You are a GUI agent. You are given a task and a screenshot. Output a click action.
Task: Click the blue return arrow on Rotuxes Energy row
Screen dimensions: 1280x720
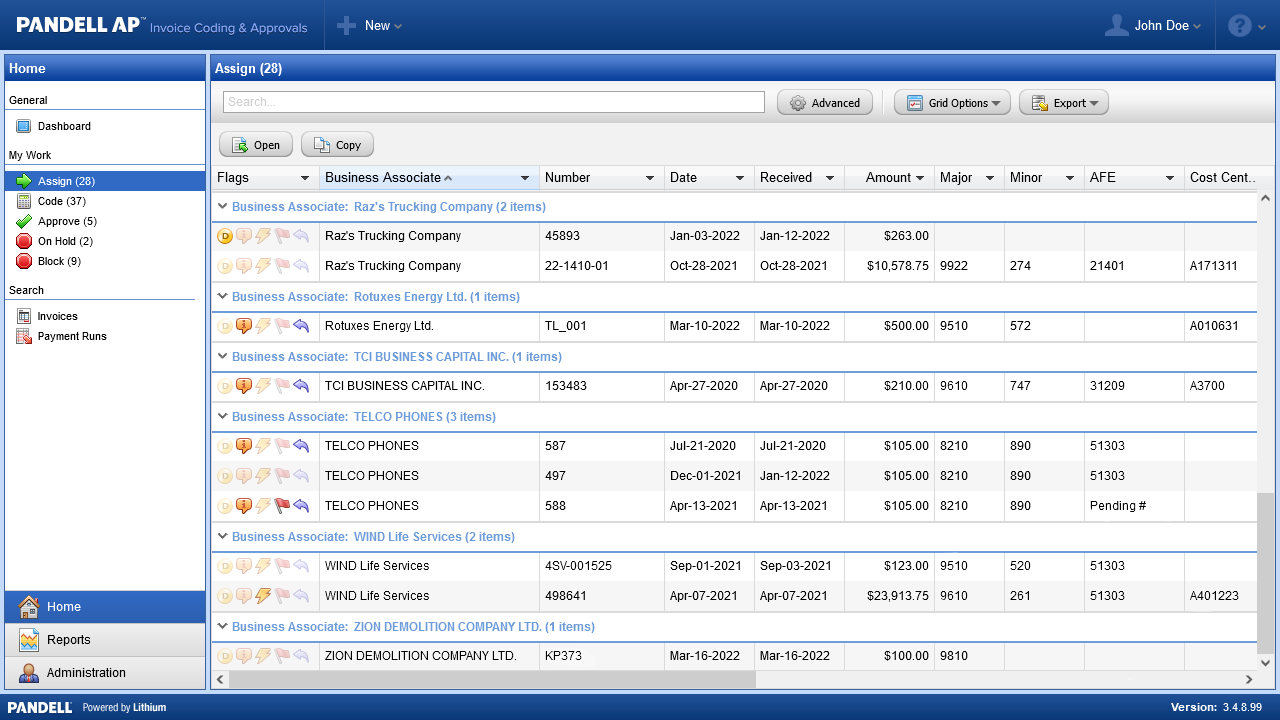[301, 326]
